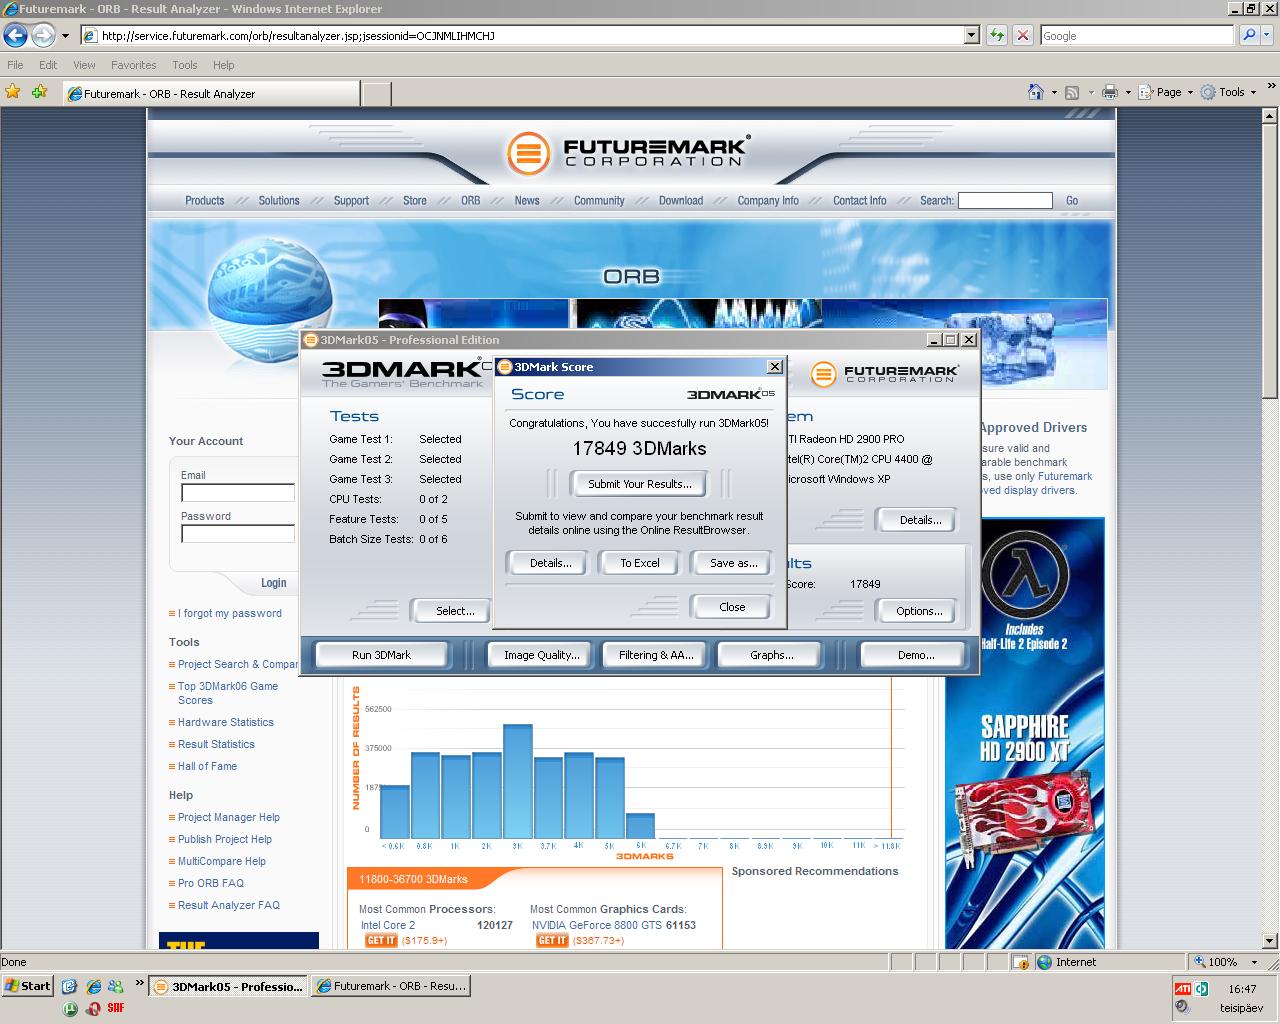Open the Edit menu
The height and width of the screenshot is (1024, 1280).
point(48,65)
